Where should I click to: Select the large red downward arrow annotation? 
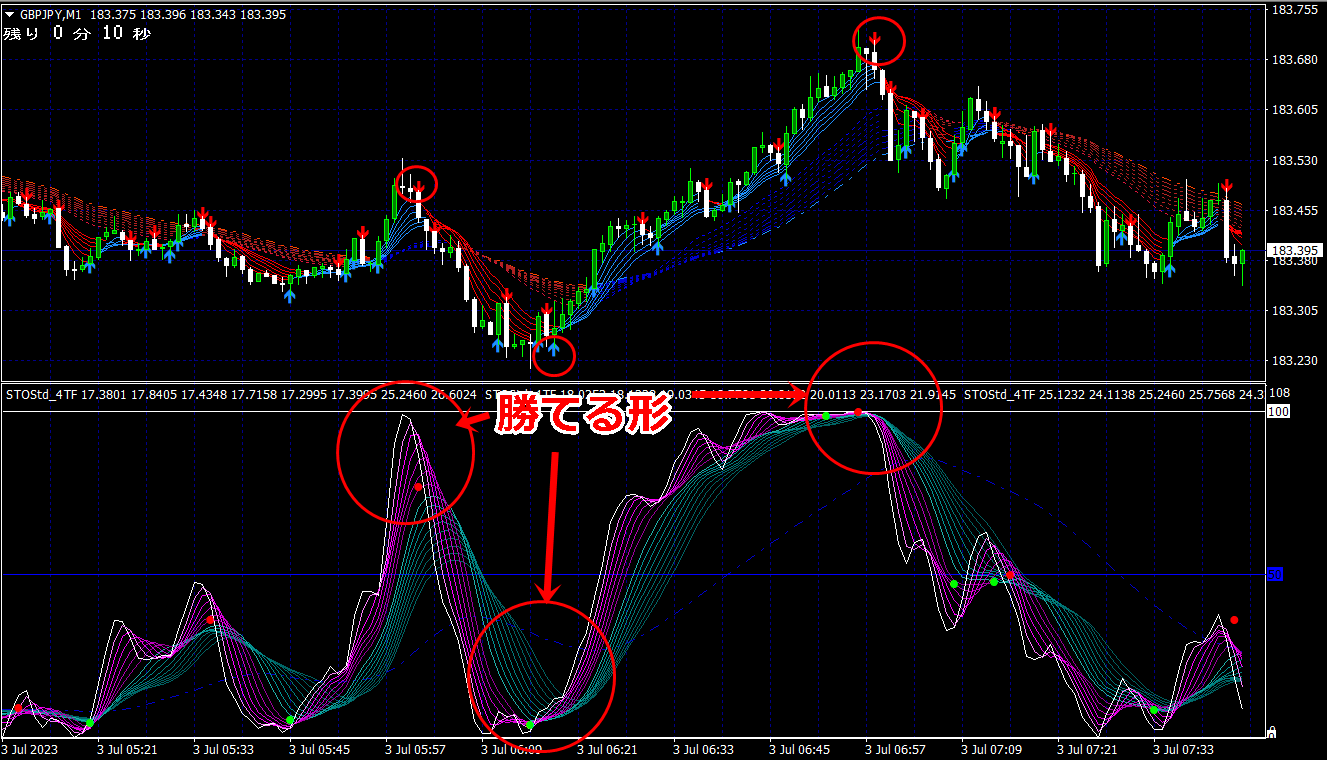point(548,525)
